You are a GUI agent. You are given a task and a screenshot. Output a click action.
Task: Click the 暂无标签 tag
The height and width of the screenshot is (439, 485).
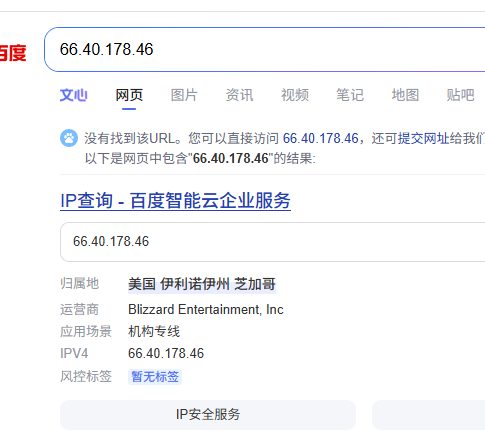click(x=155, y=377)
